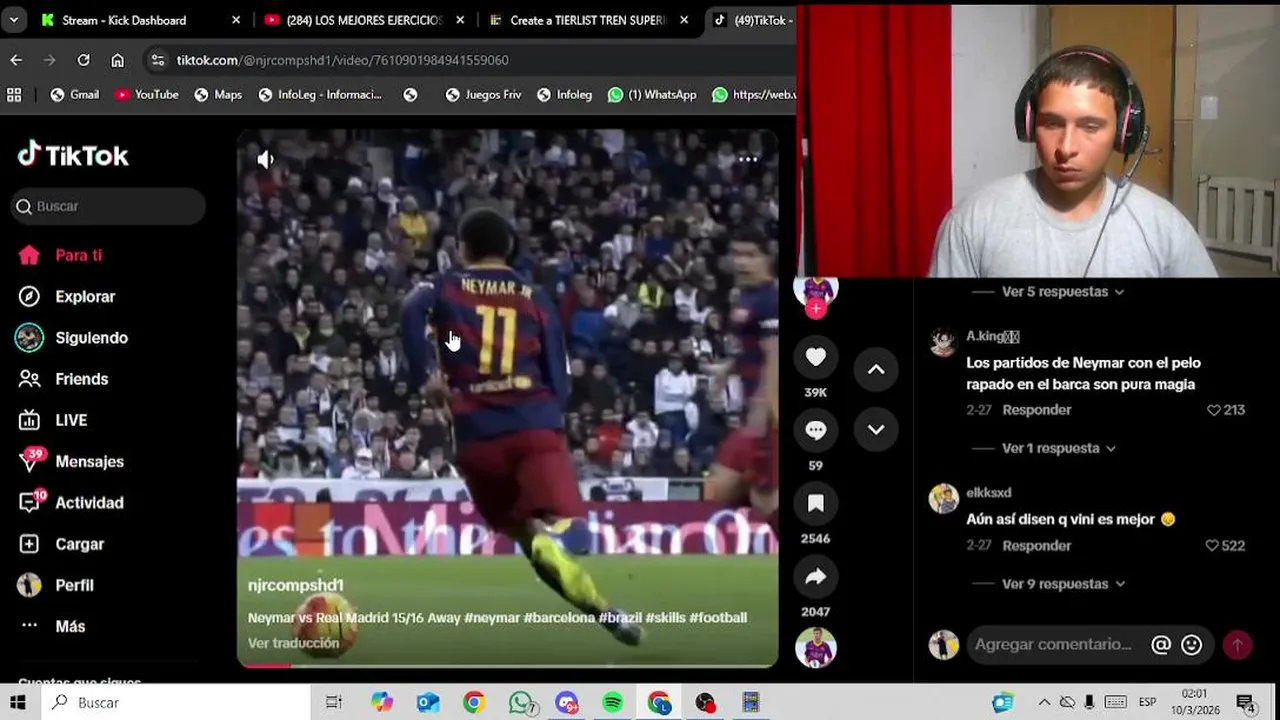Expand Ver 9 respuestas under elkksxd's comment
This screenshot has height=720, width=1280.
coord(1063,584)
